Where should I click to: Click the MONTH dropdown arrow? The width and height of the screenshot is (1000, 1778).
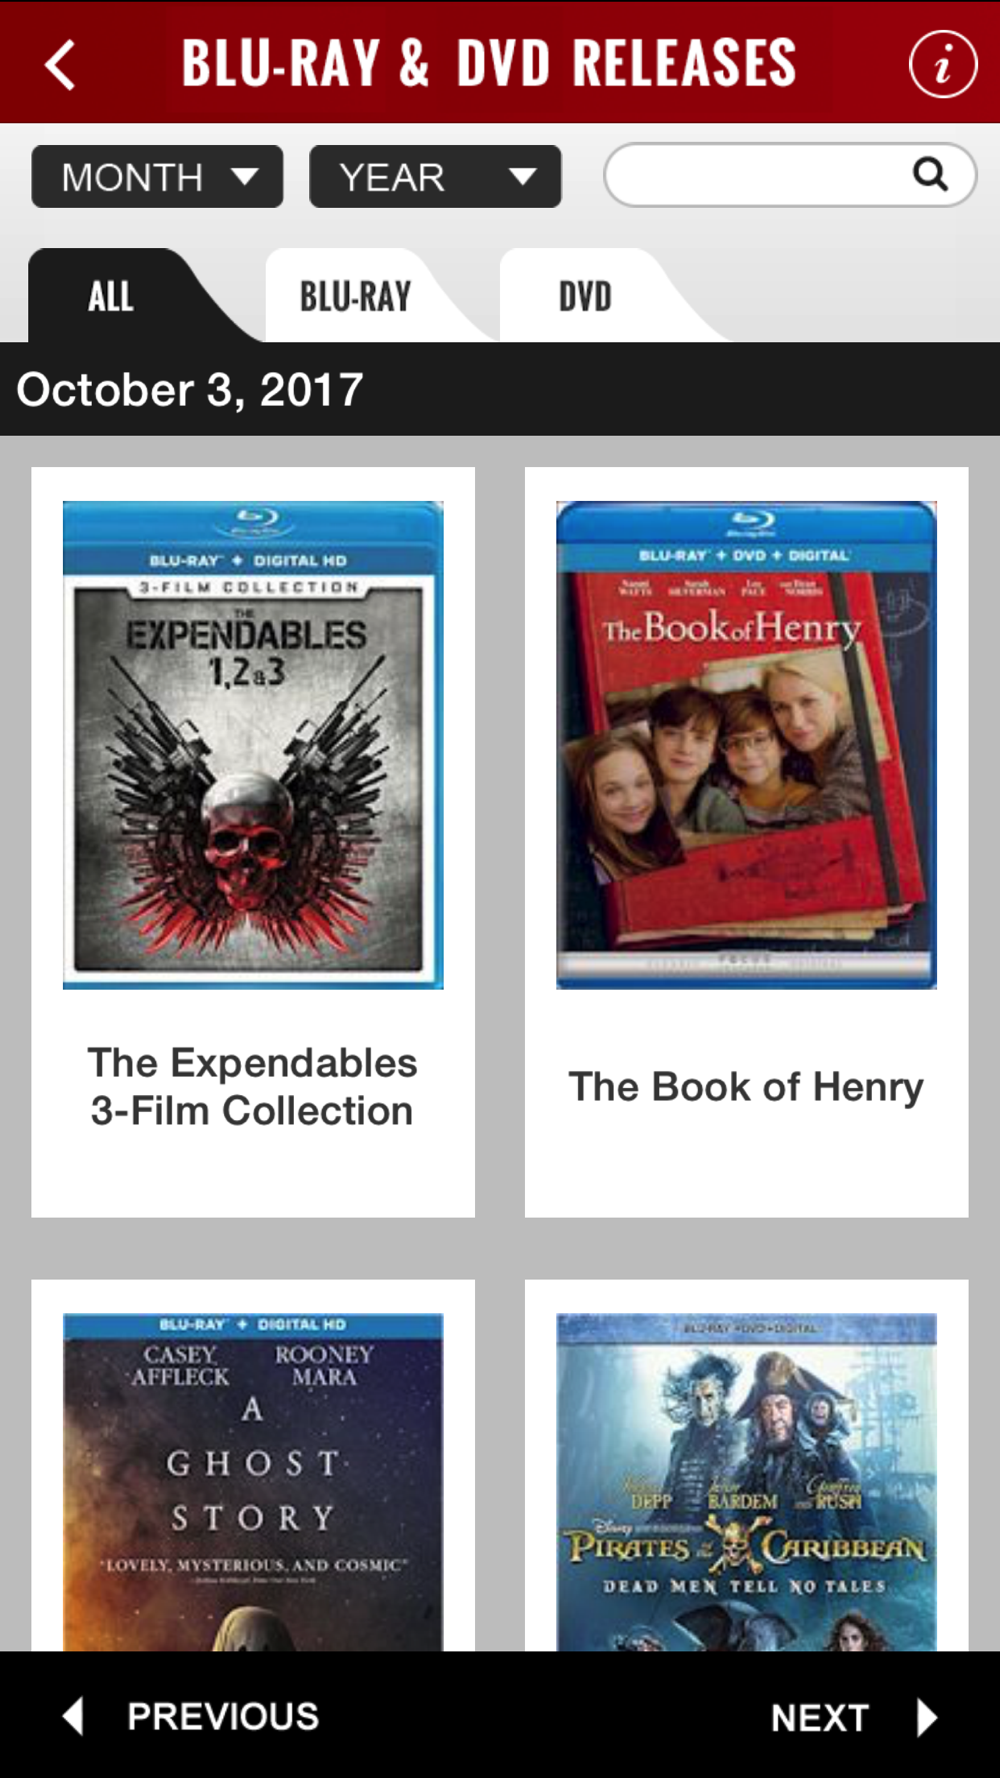tap(245, 177)
